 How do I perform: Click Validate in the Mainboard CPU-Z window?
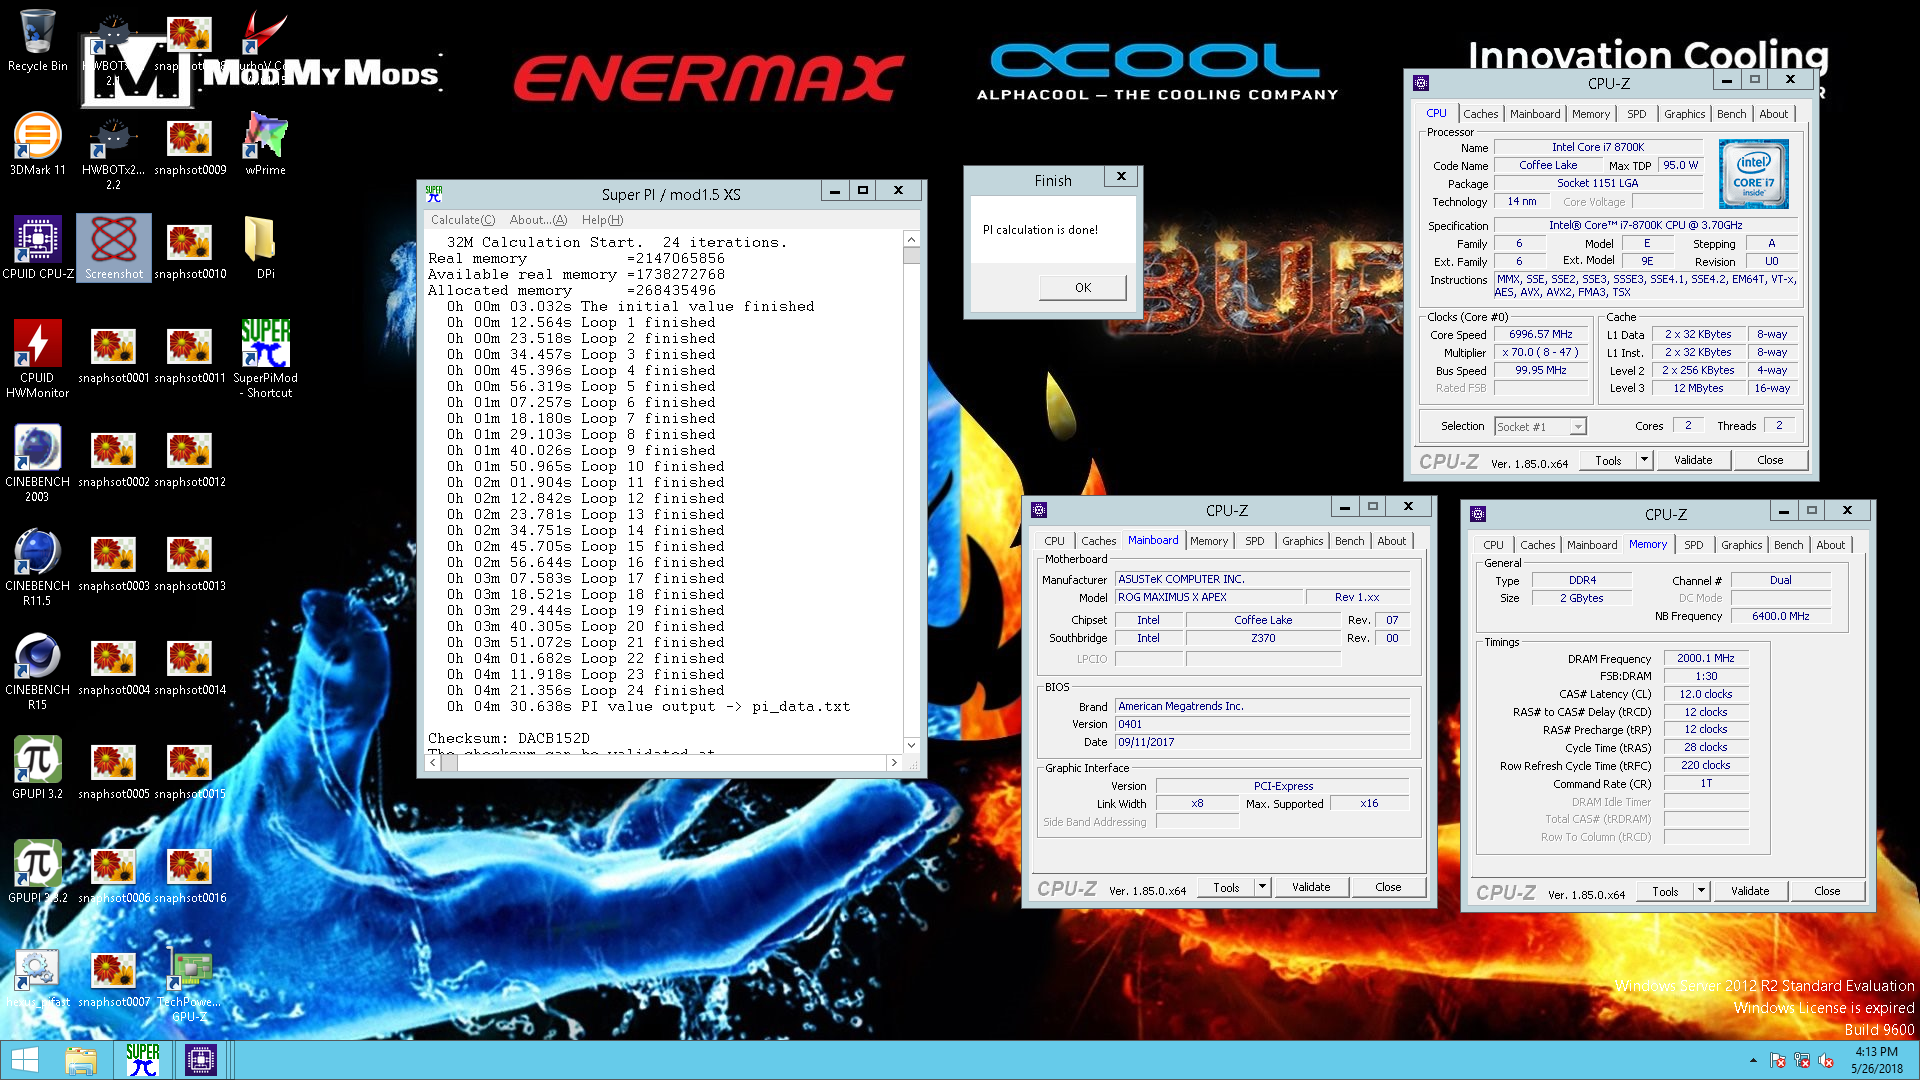pyautogui.click(x=1311, y=887)
